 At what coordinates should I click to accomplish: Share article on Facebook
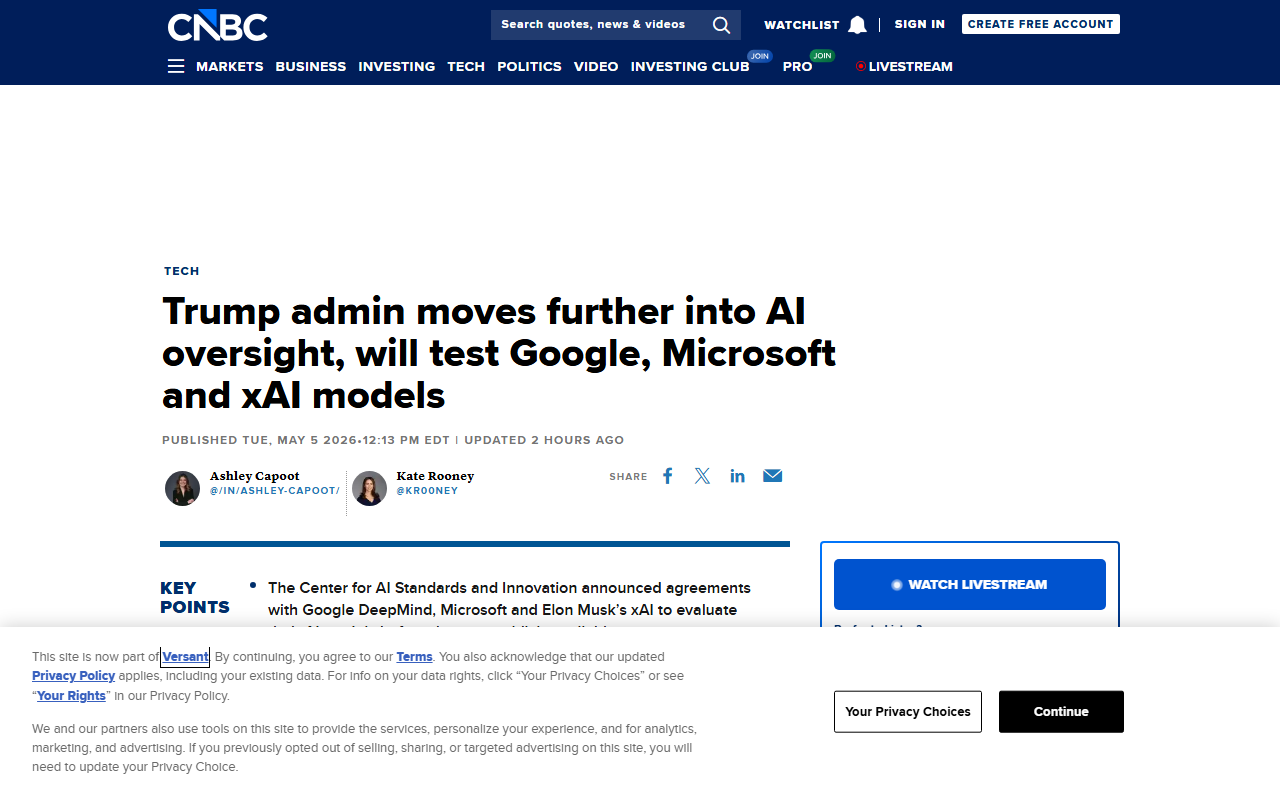(668, 476)
